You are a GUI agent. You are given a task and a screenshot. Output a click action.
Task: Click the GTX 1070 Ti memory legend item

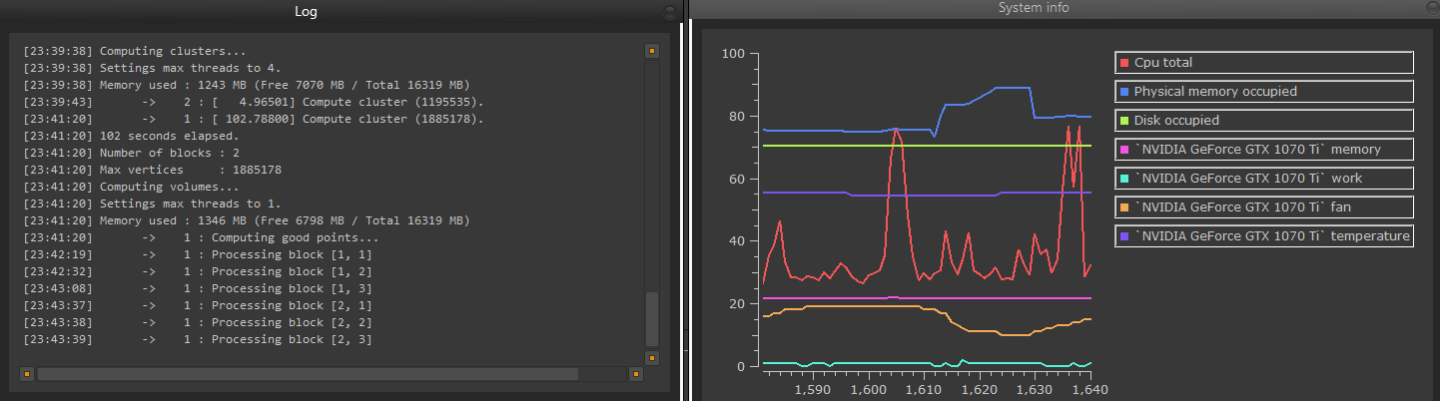coord(1264,150)
